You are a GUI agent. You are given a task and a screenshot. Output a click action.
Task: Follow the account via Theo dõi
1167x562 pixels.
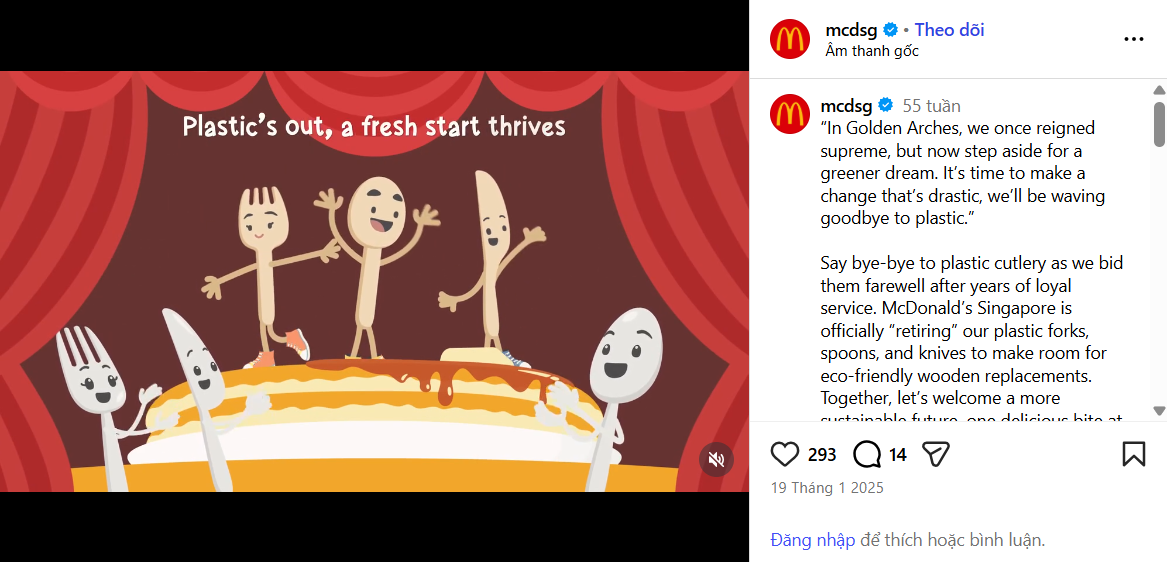pos(949,30)
